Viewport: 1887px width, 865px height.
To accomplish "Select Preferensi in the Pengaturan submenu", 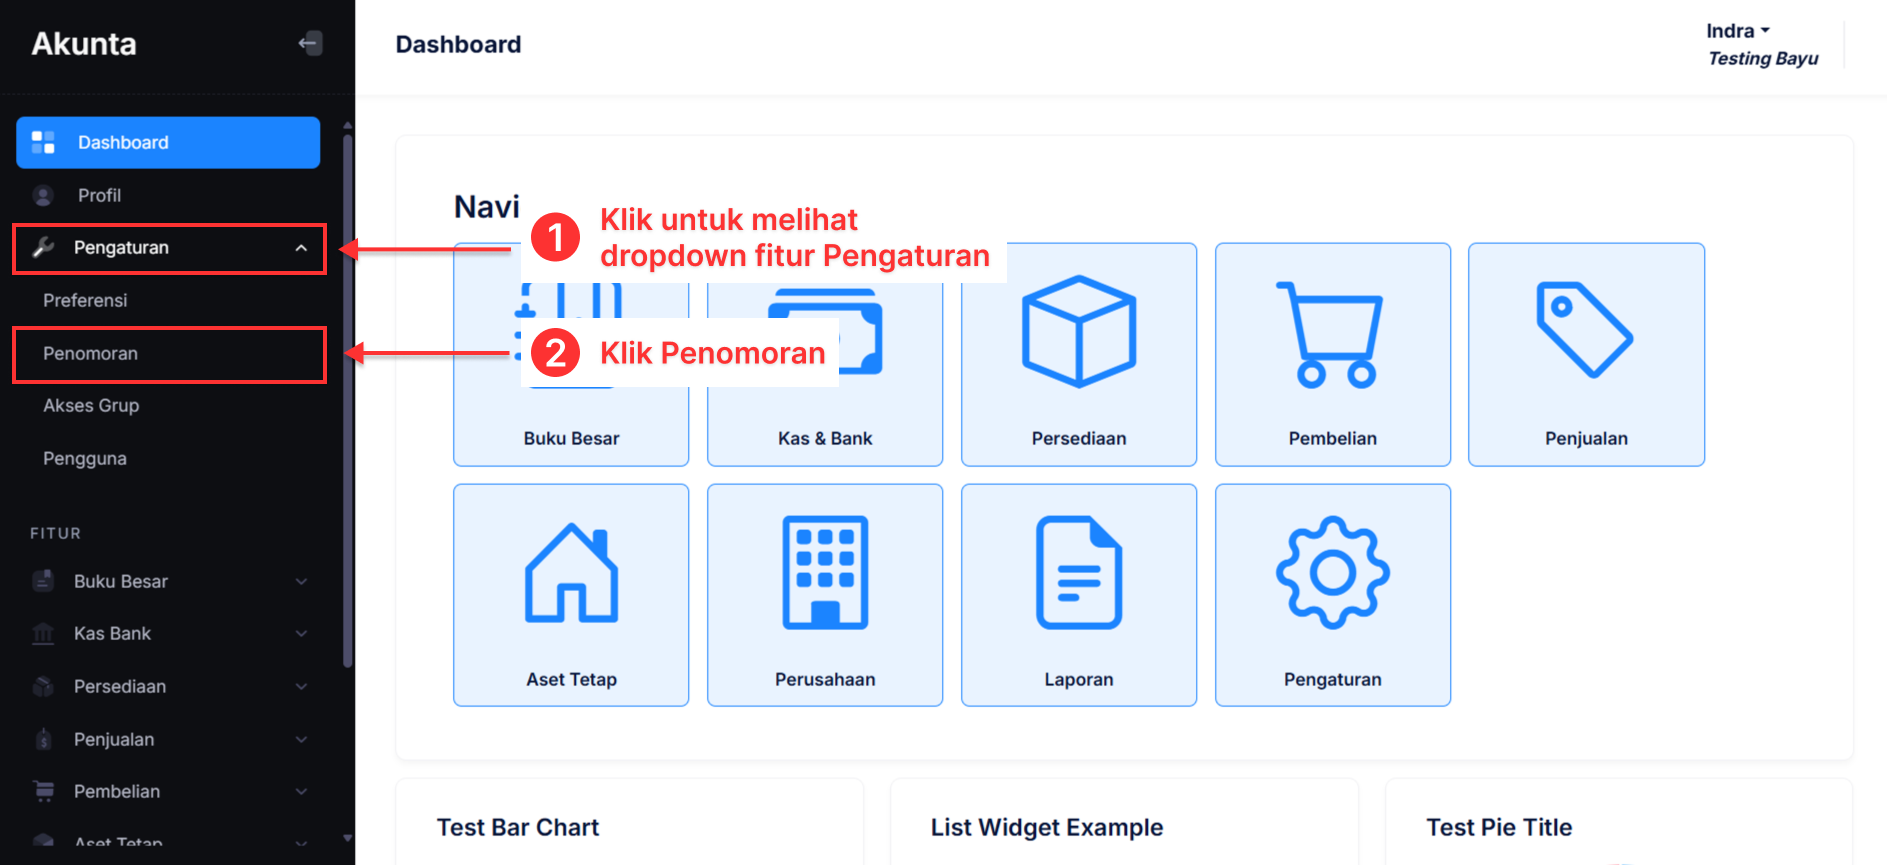I will (85, 301).
